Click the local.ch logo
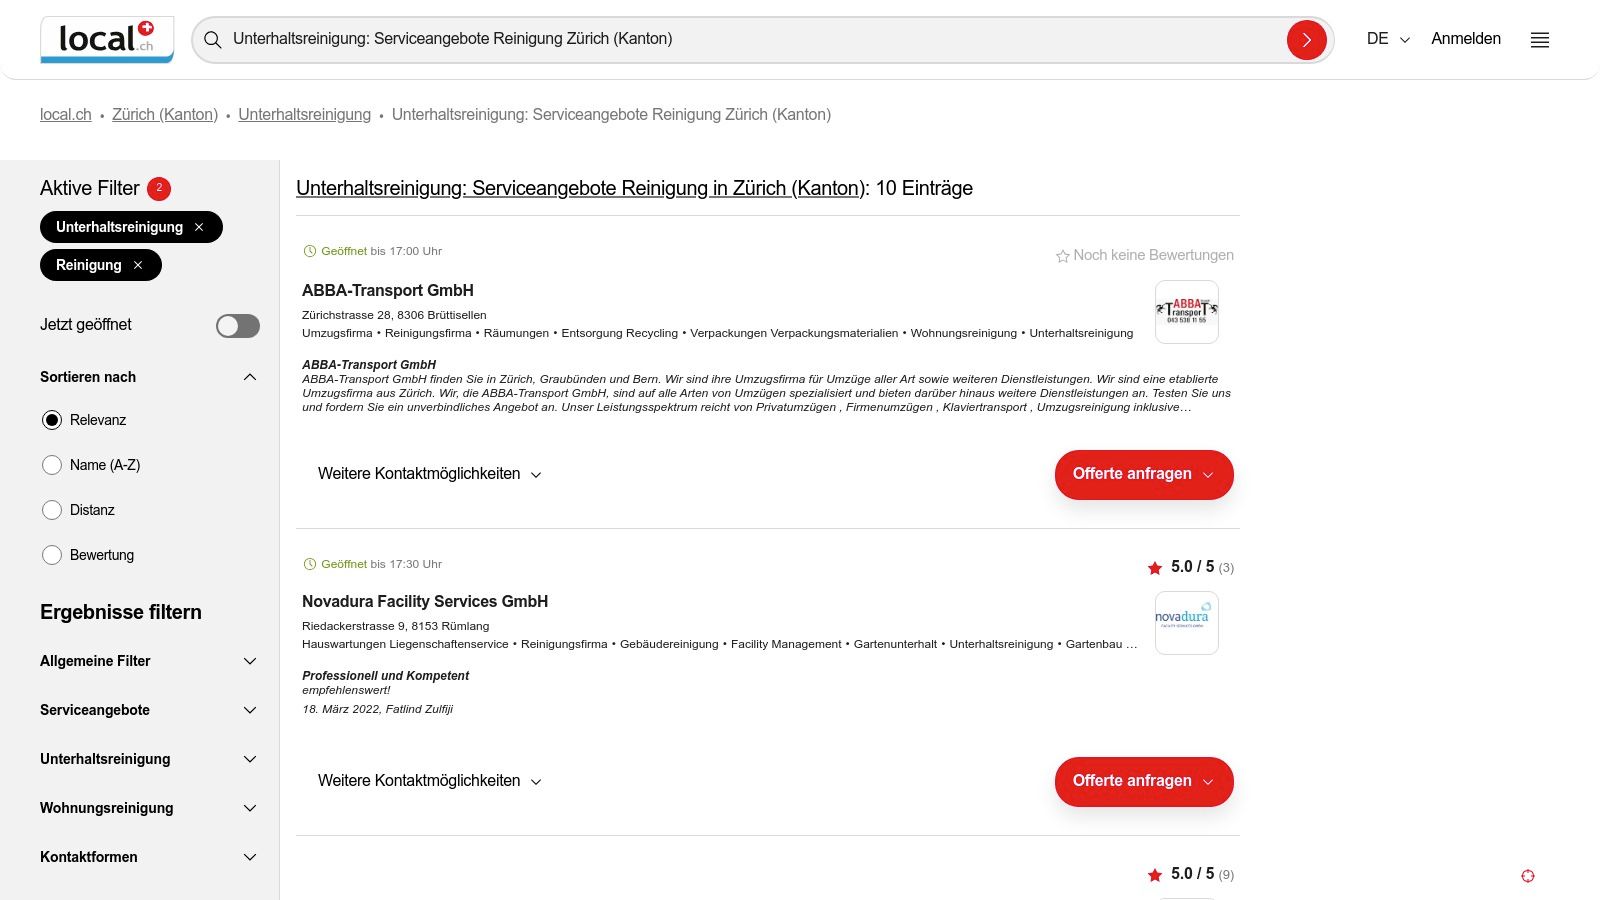The height and width of the screenshot is (900, 1600). pyautogui.click(x=107, y=40)
